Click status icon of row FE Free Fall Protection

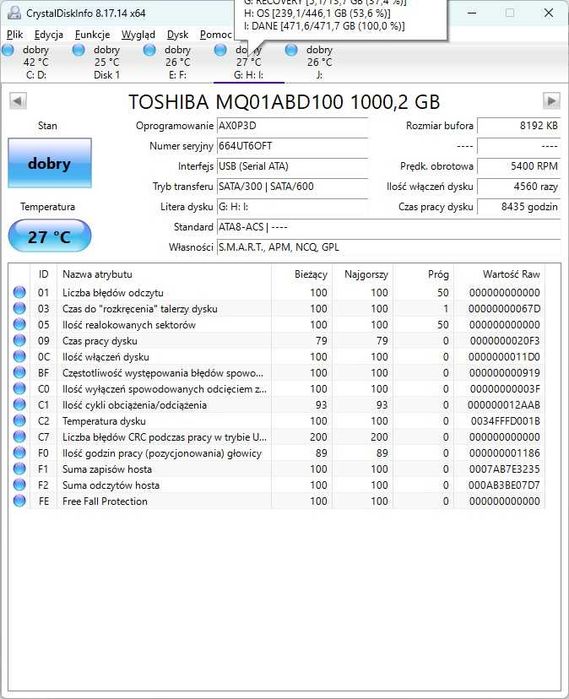(19, 501)
